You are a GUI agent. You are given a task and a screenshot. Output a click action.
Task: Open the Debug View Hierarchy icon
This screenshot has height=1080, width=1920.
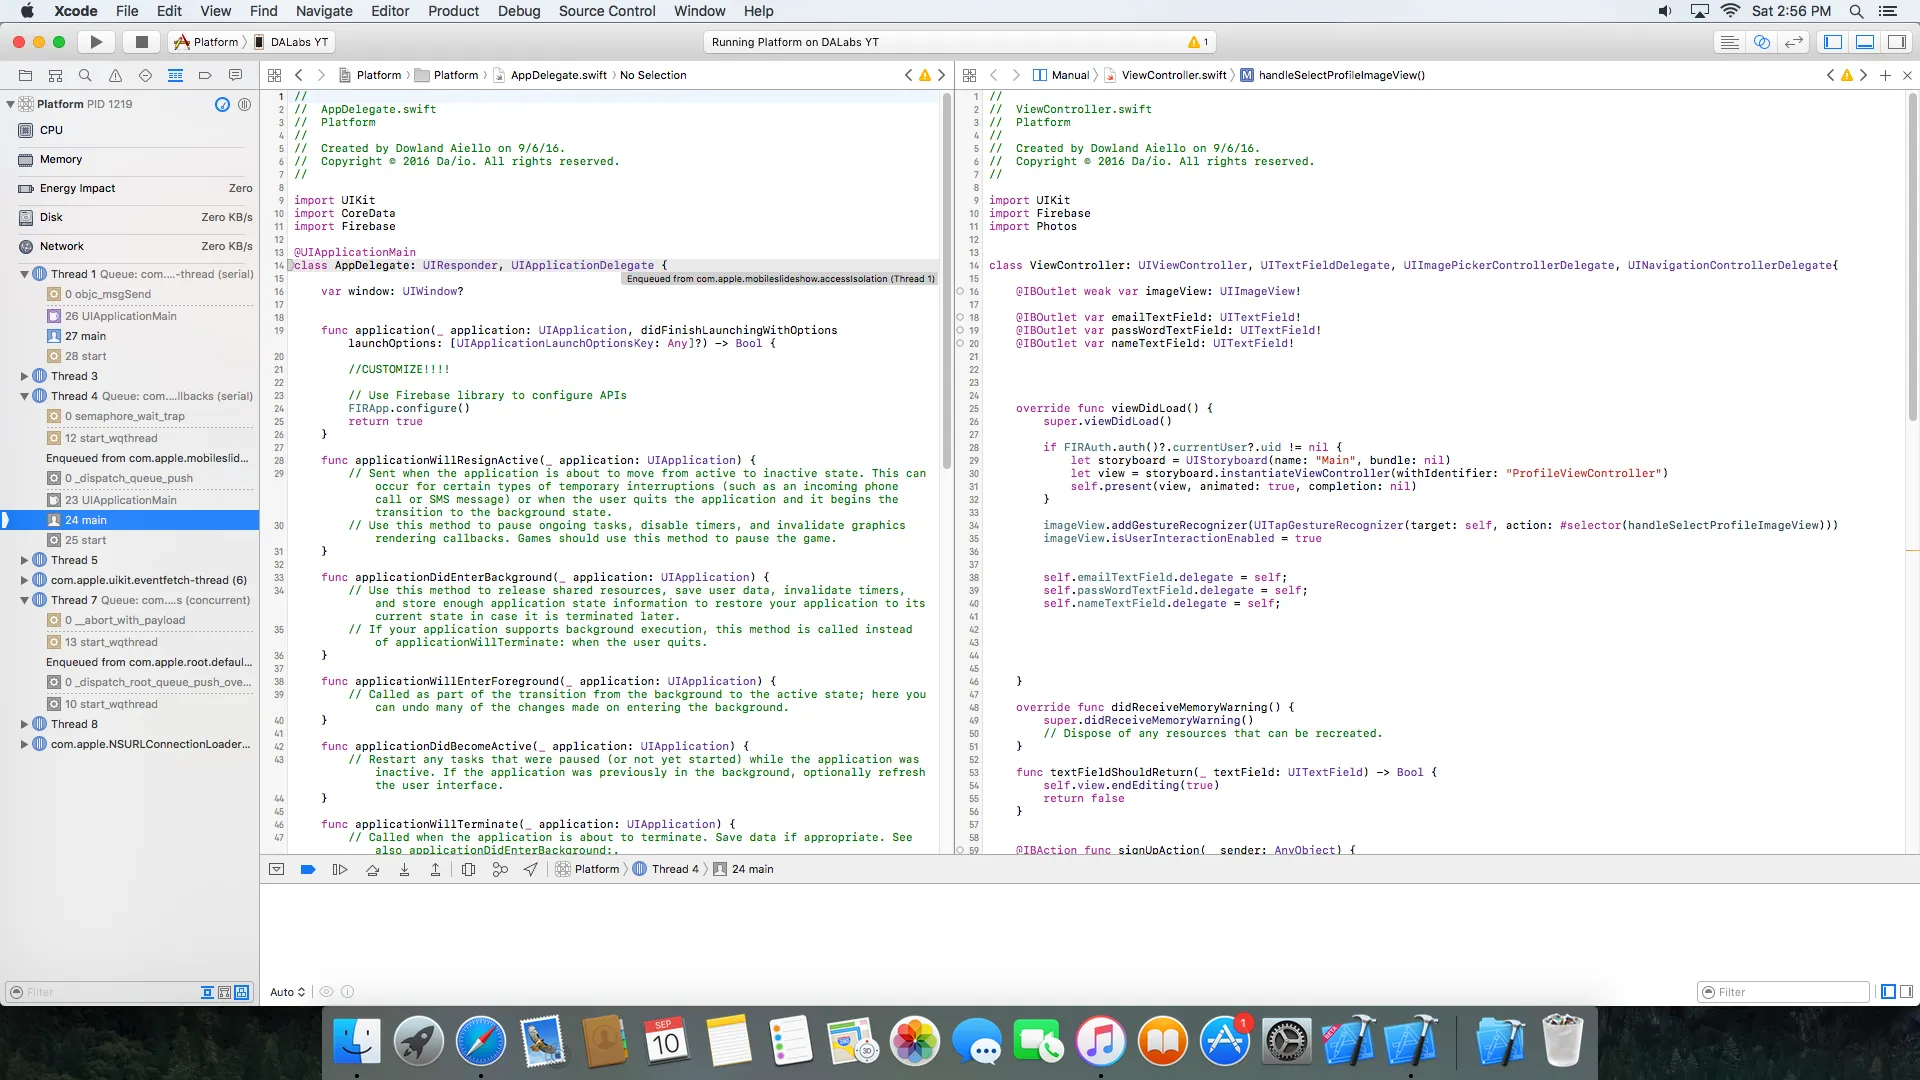[x=468, y=870]
